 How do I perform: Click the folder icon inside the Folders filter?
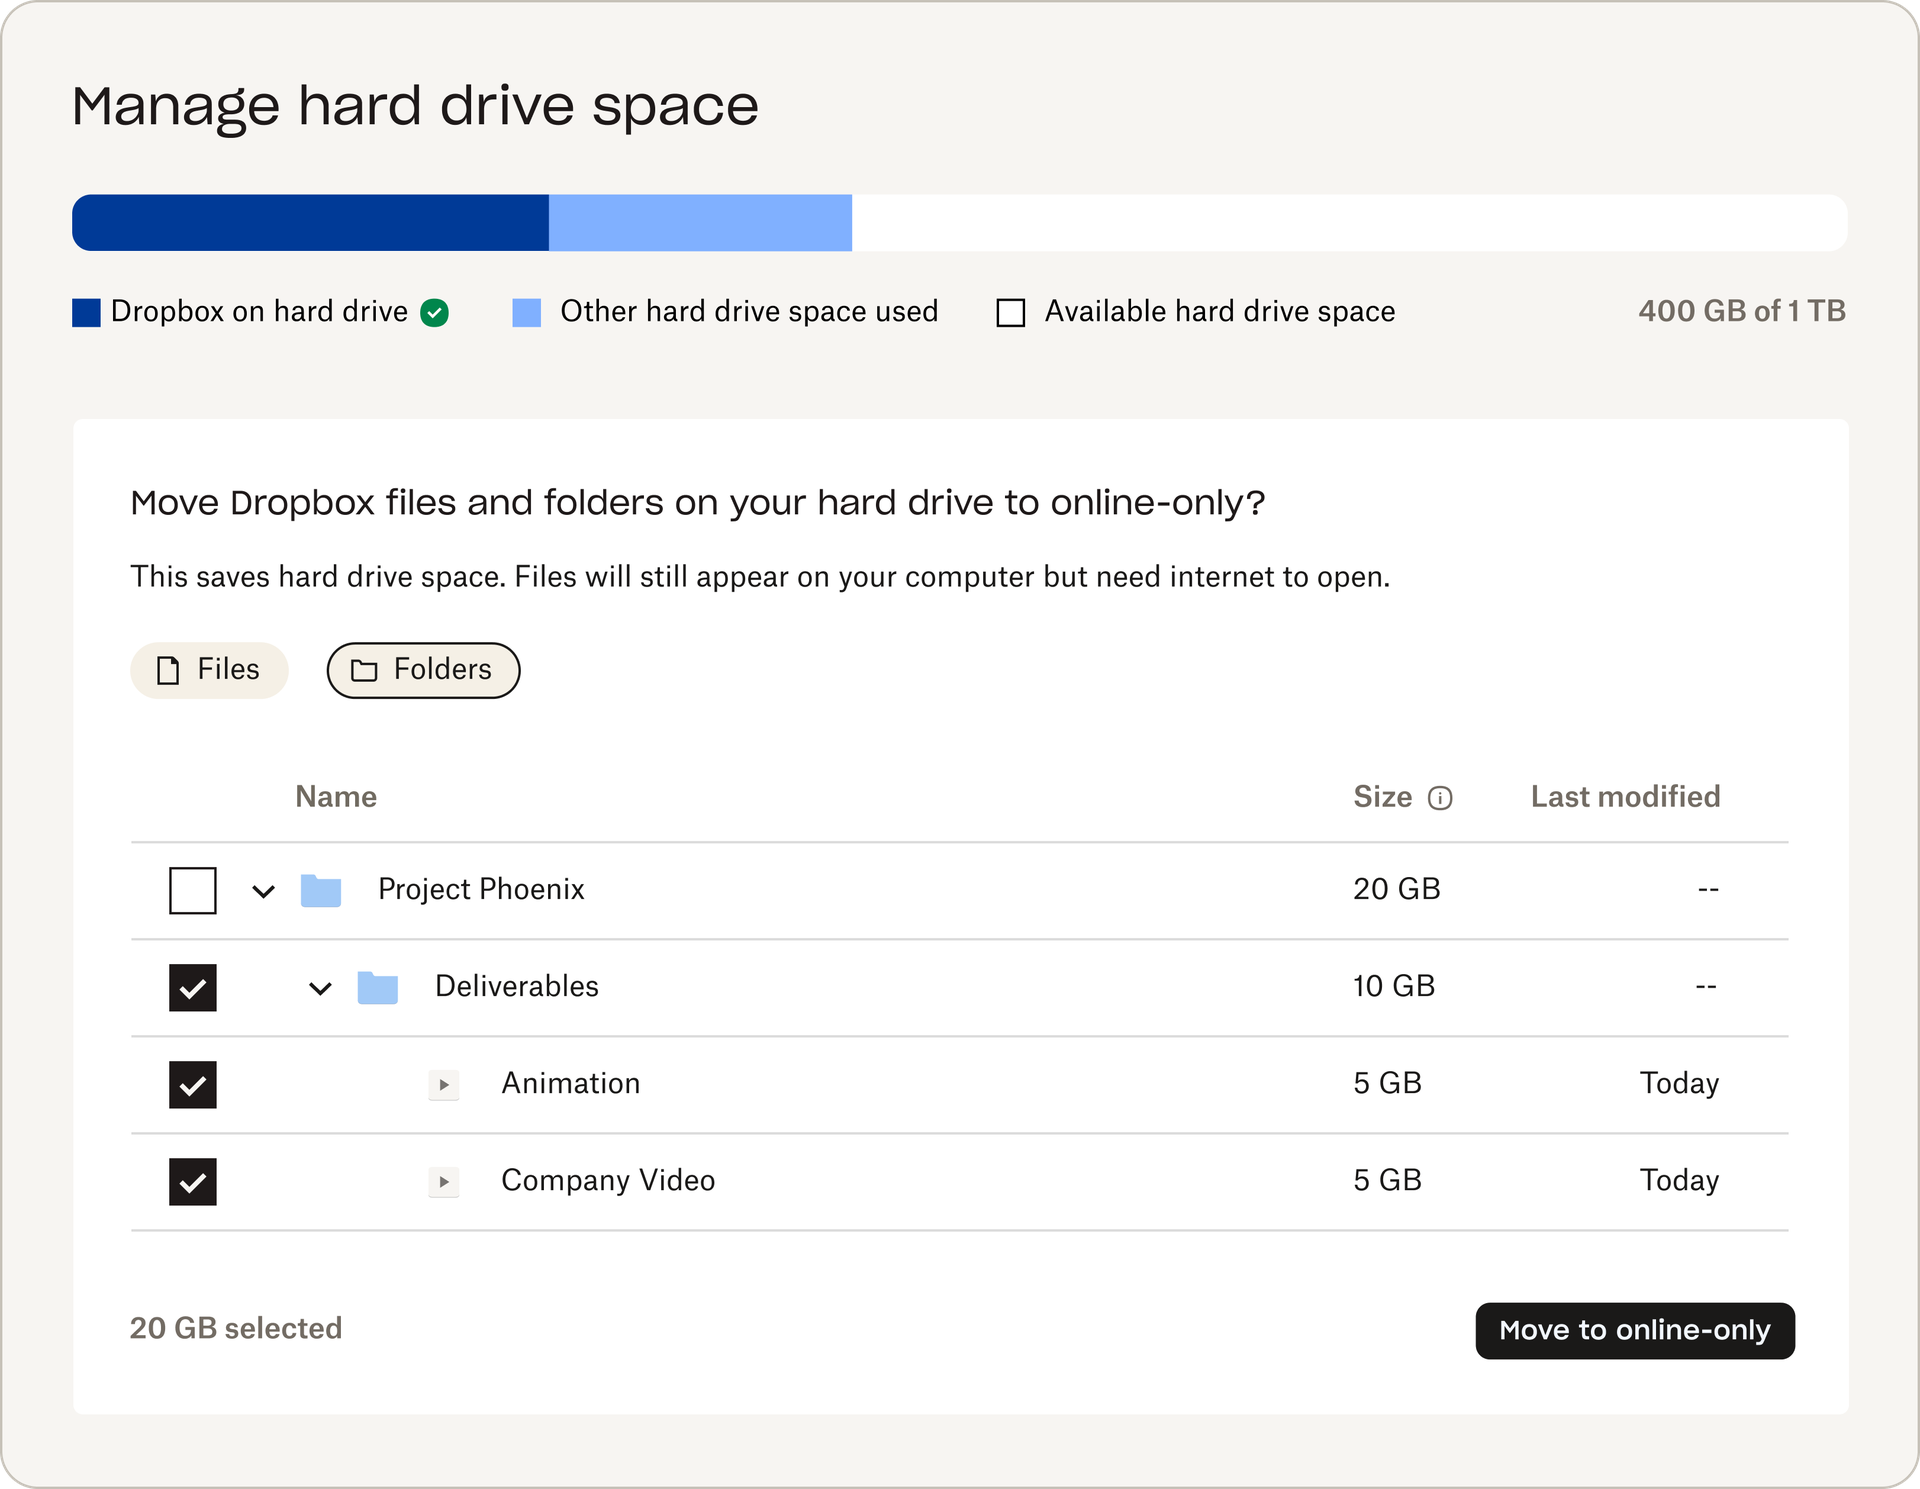click(x=364, y=670)
